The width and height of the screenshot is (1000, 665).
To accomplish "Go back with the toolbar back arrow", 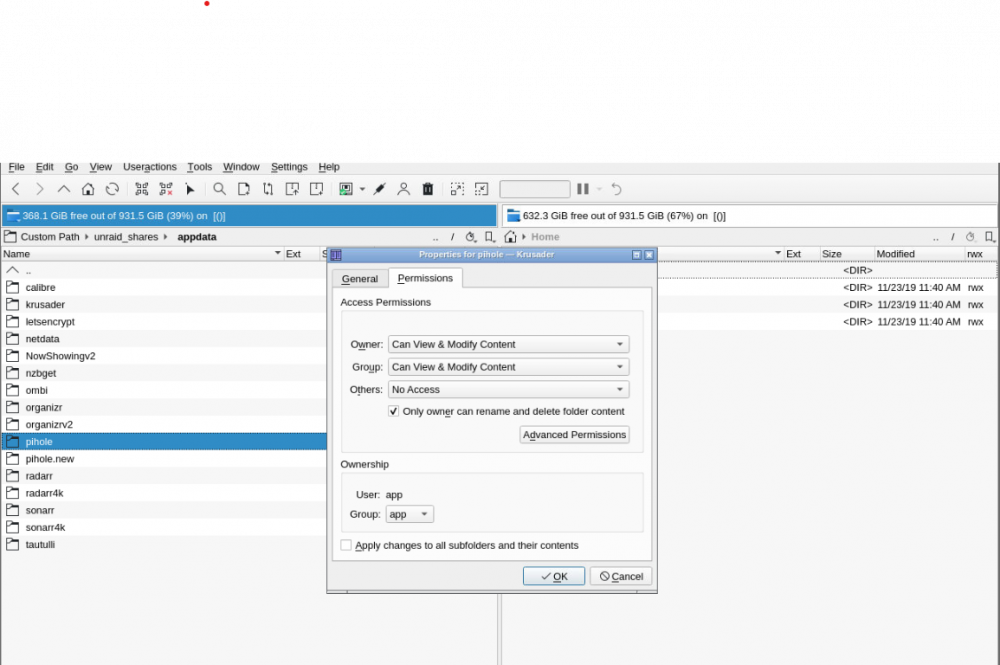I will coord(16,189).
